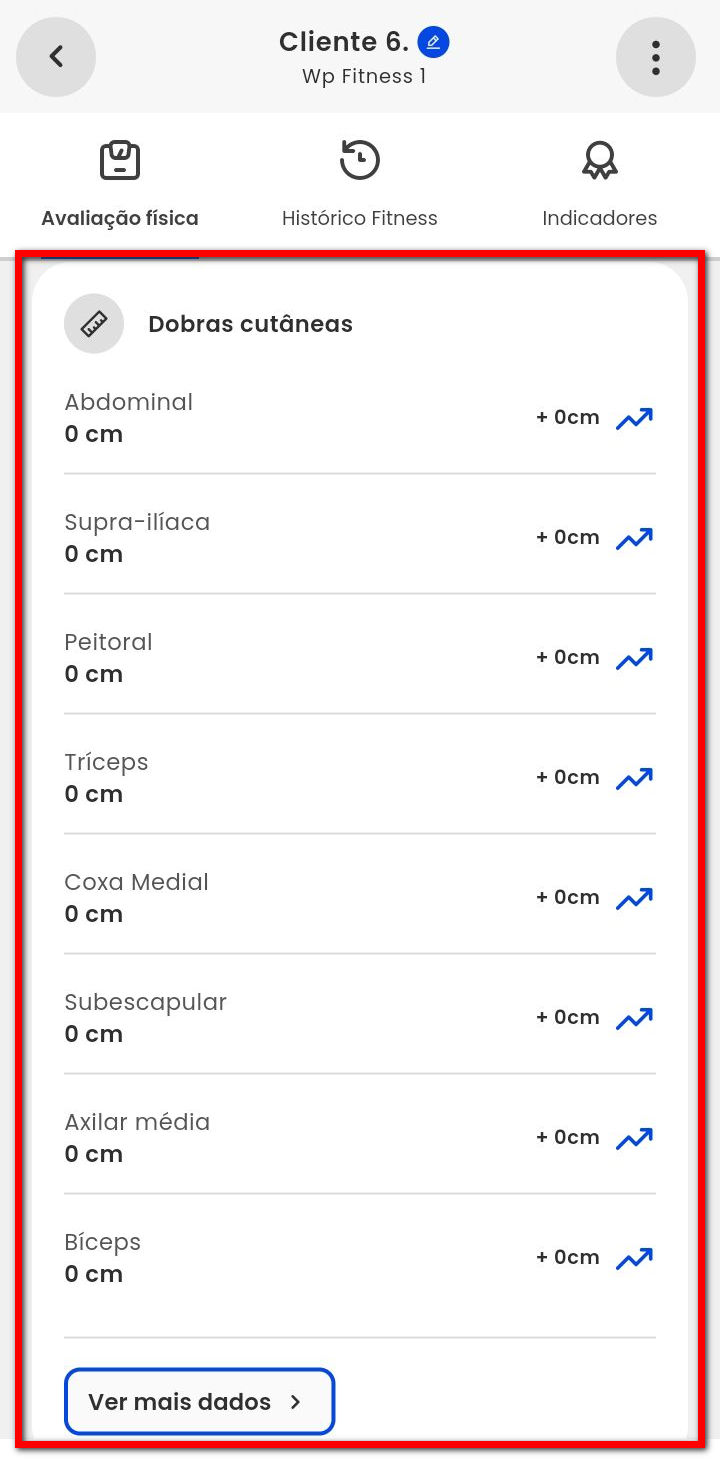Expand more data via the chevron arrow
The width and height of the screenshot is (720, 1463).
click(295, 1402)
